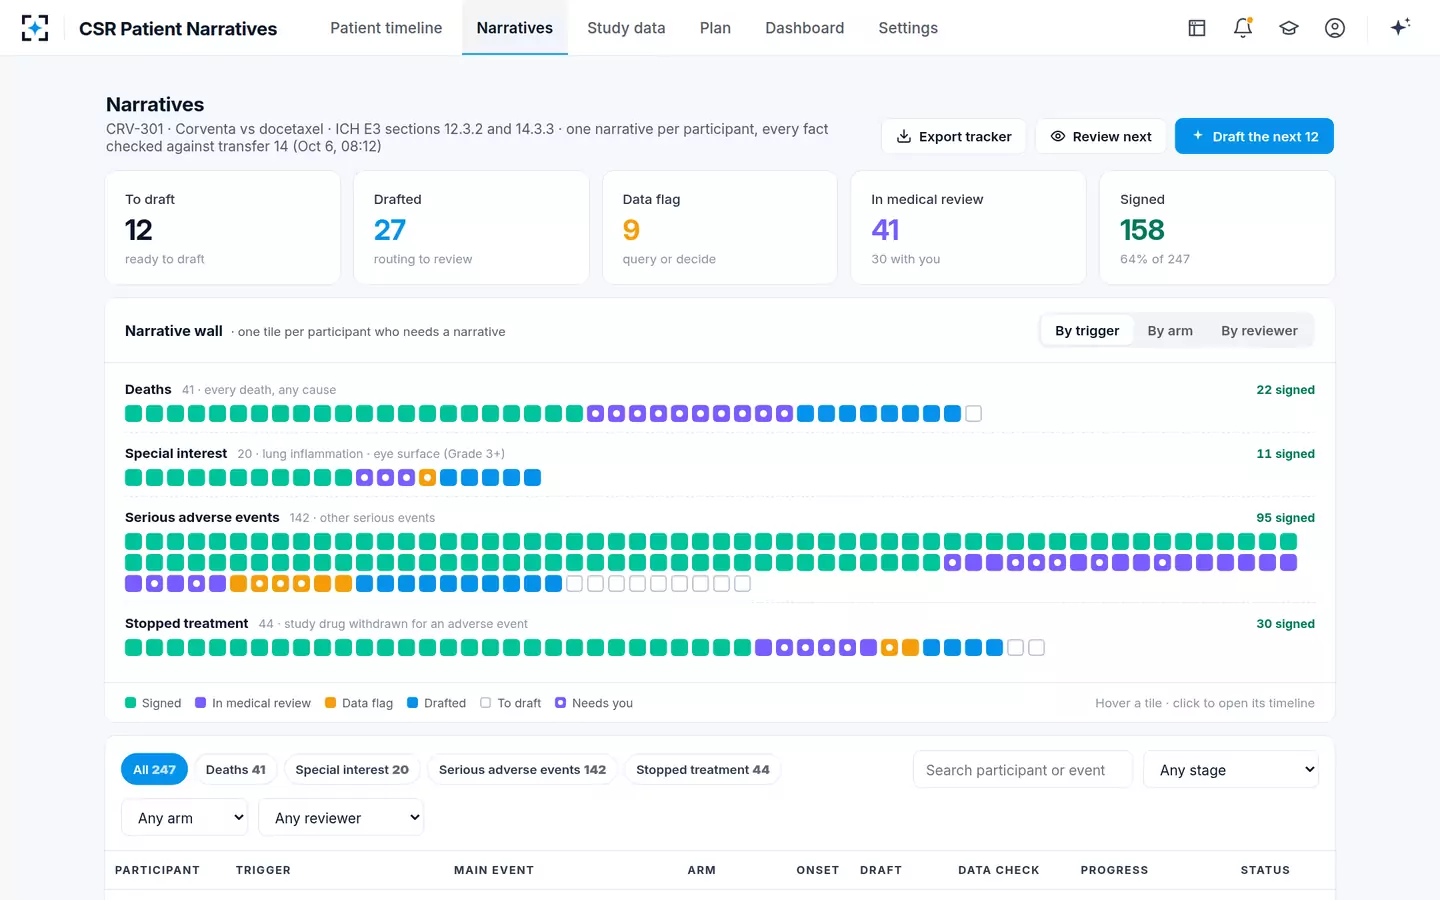Focus the Search participant or event field
This screenshot has width=1440, height=900.
click(x=1023, y=770)
